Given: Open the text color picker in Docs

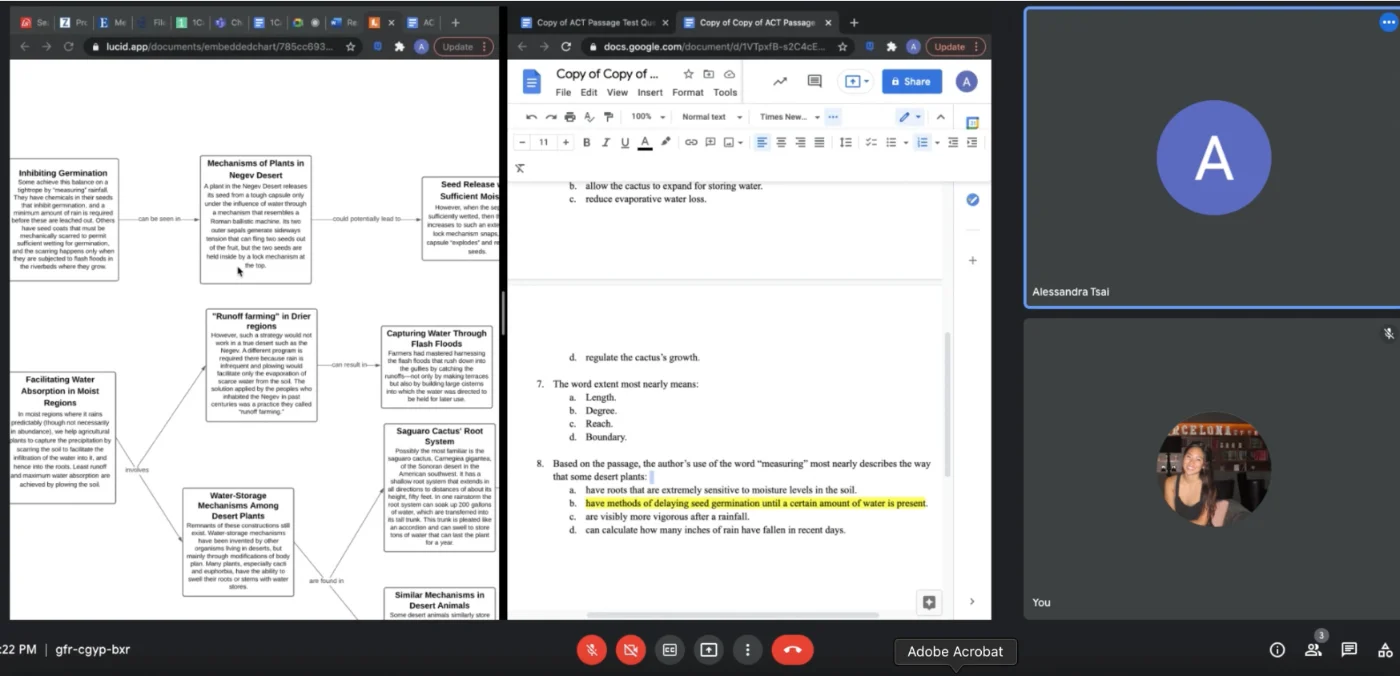Looking at the screenshot, I should [x=645, y=143].
